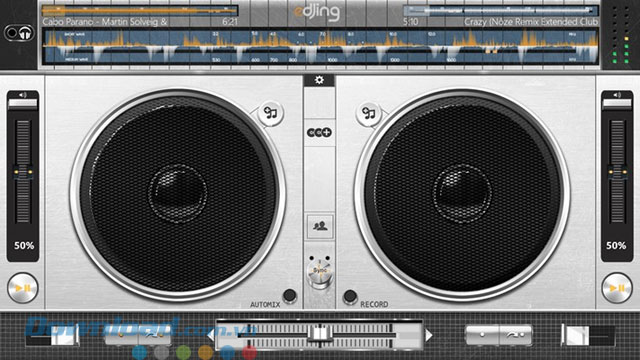Viewport: 640px width, 360px height.
Task: Click the crossfader left arrow
Action: coord(211,335)
